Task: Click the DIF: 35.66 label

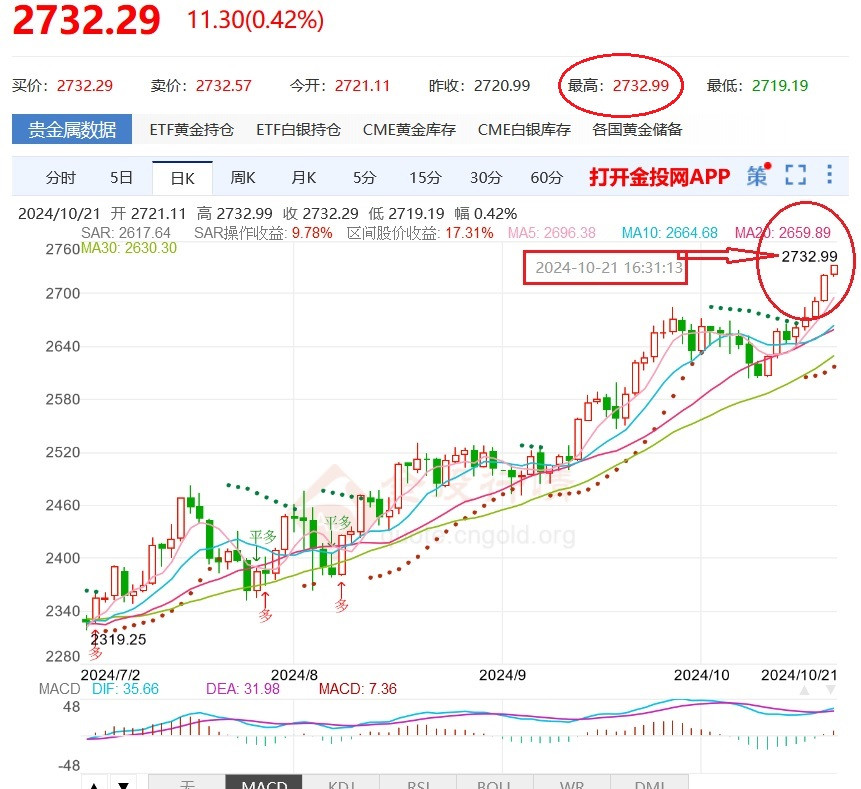Action: pos(125,689)
